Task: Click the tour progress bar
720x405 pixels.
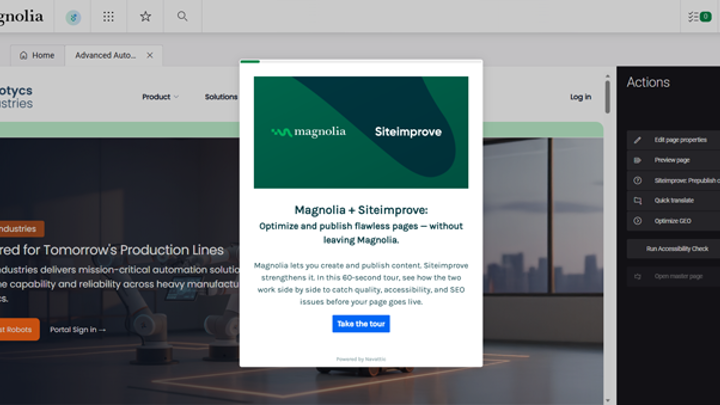Action: pos(361,61)
